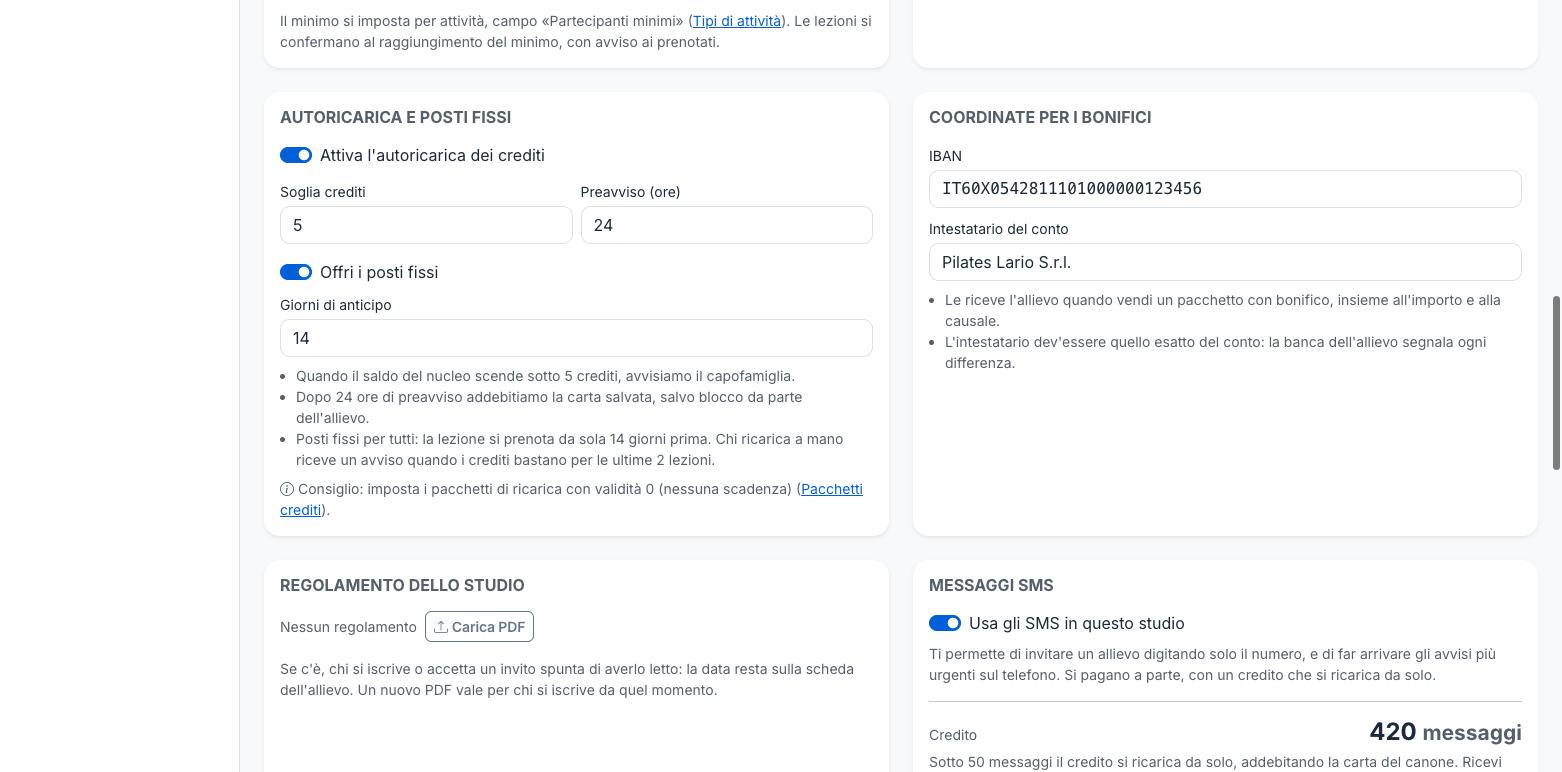Select the Preavviso (ore) input box
1562x772 pixels.
(x=727, y=225)
